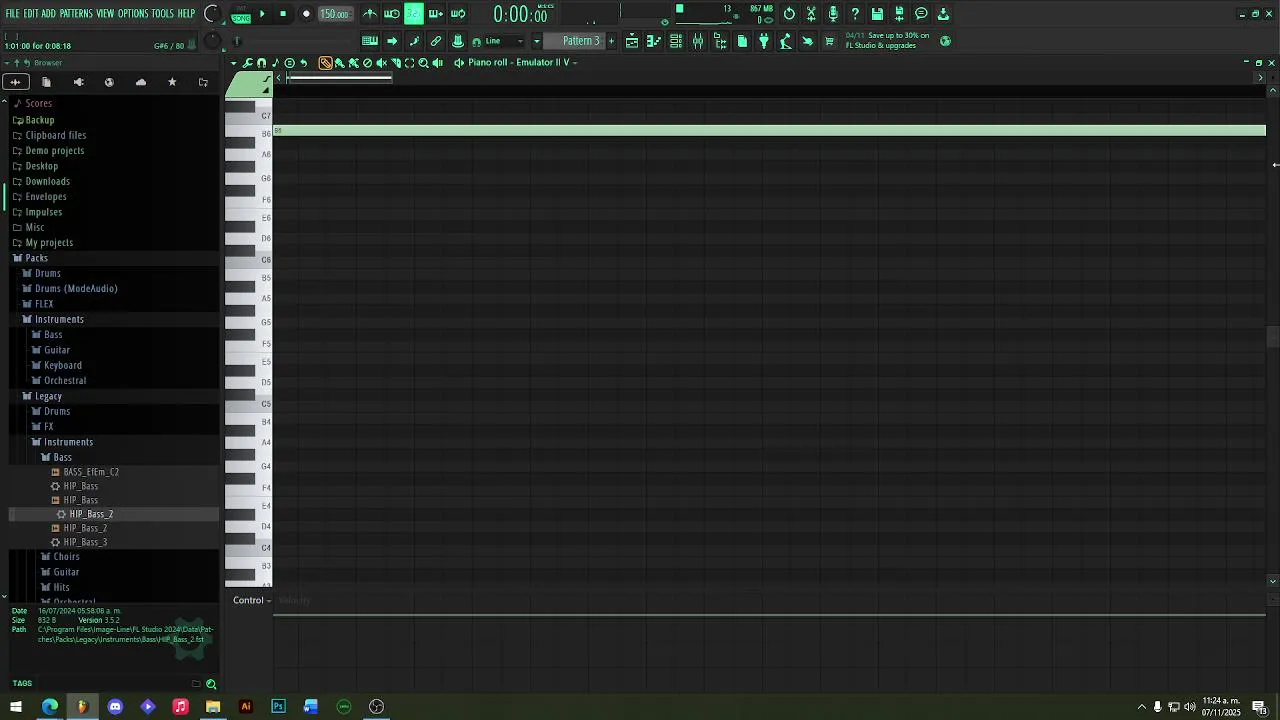Open the Mixer view icon
Viewport: 1280px width, 720px height.
coord(698,41)
